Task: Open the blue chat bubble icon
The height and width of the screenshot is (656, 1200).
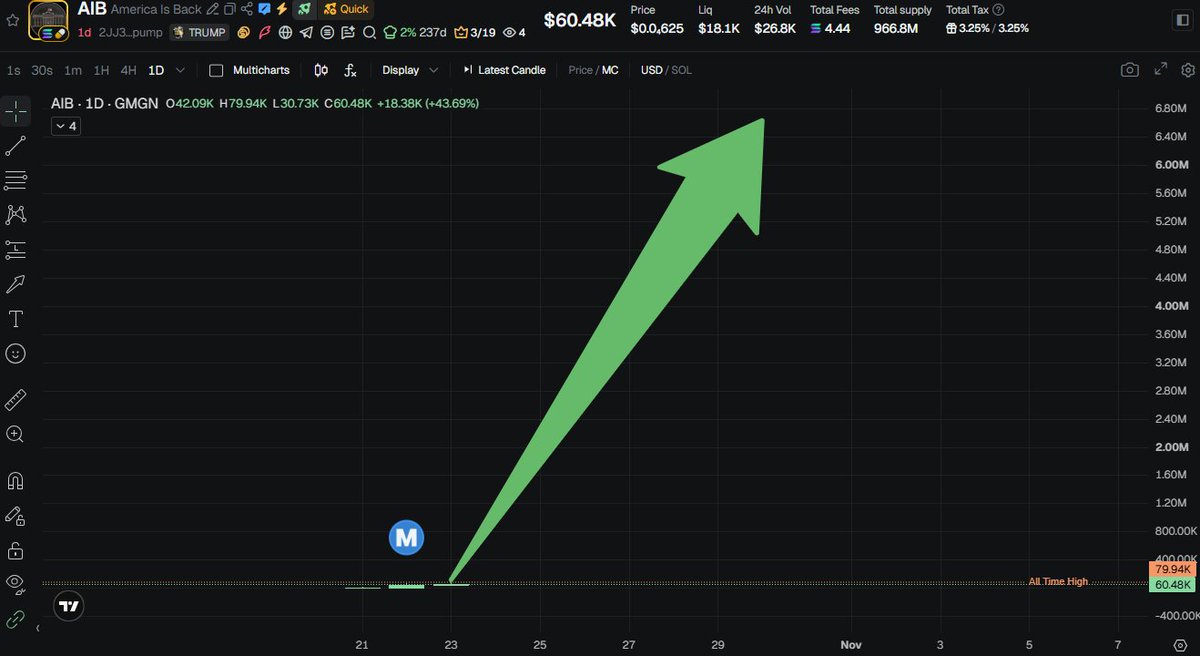Action: pyautogui.click(x=264, y=9)
